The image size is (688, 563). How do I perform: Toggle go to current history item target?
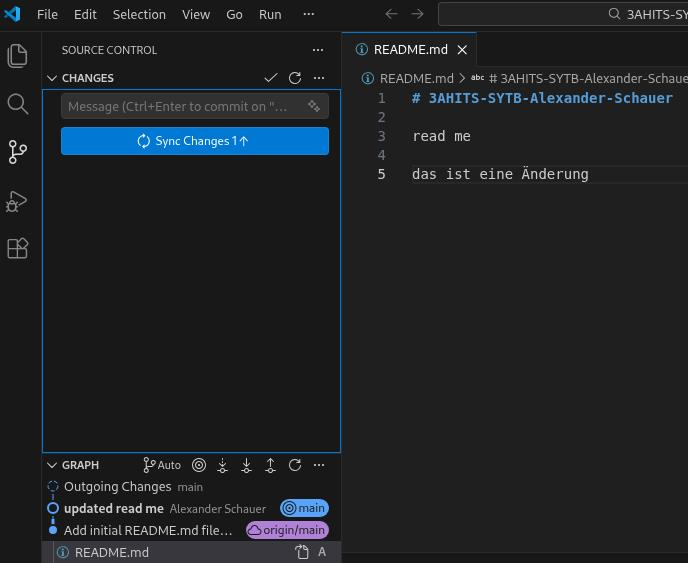199,465
